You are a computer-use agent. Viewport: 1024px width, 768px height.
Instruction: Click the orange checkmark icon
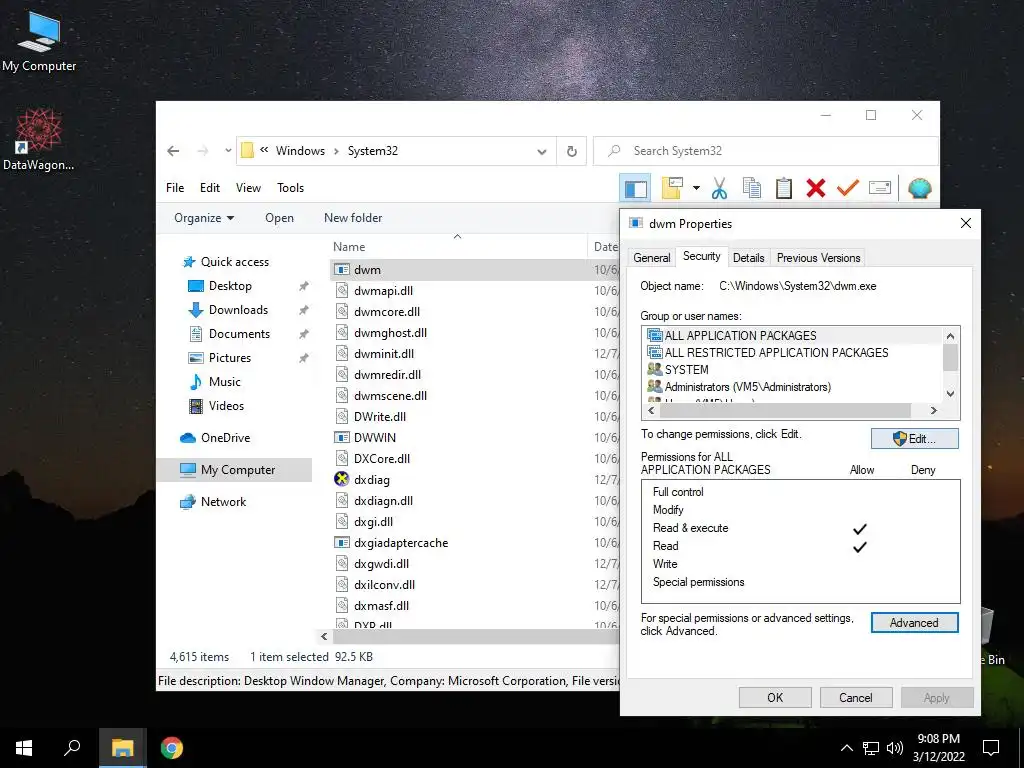point(848,188)
